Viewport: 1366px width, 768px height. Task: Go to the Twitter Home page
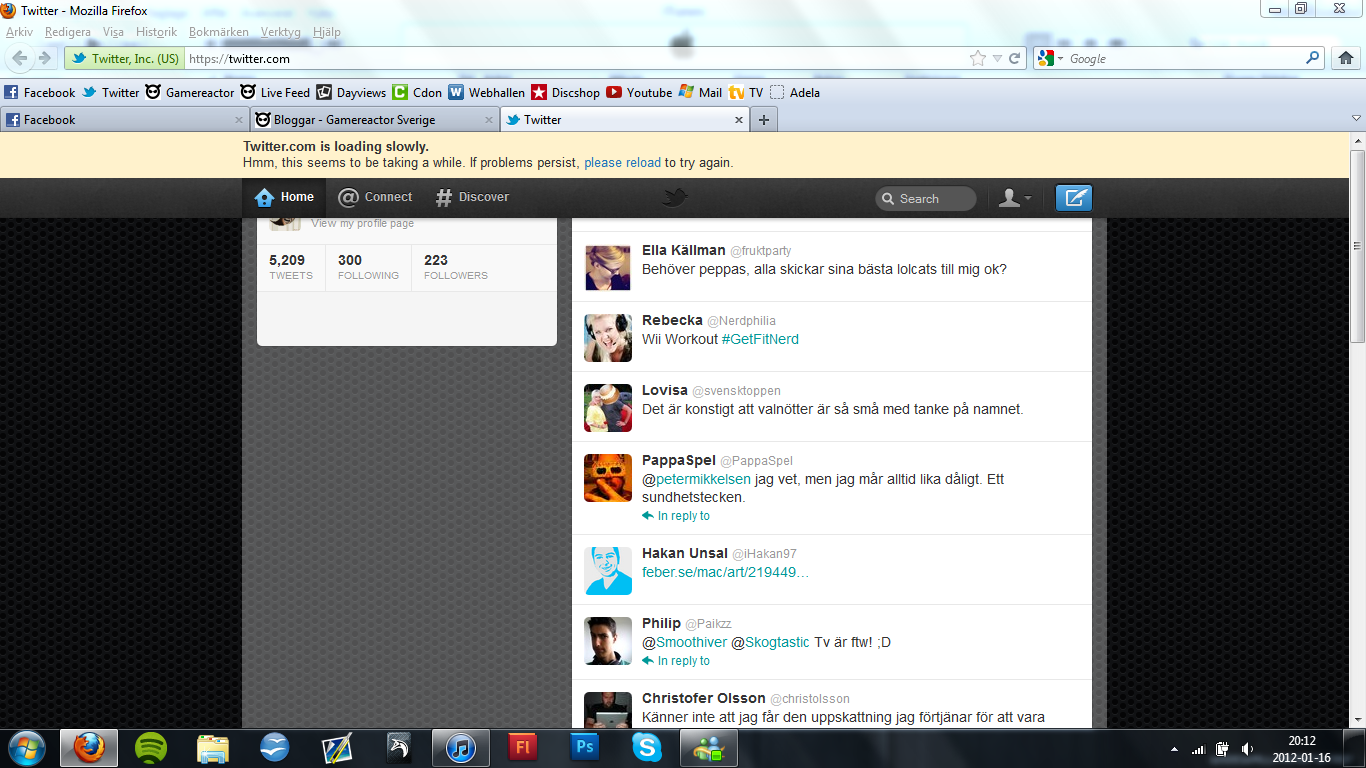pyautogui.click(x=285, y=197)
